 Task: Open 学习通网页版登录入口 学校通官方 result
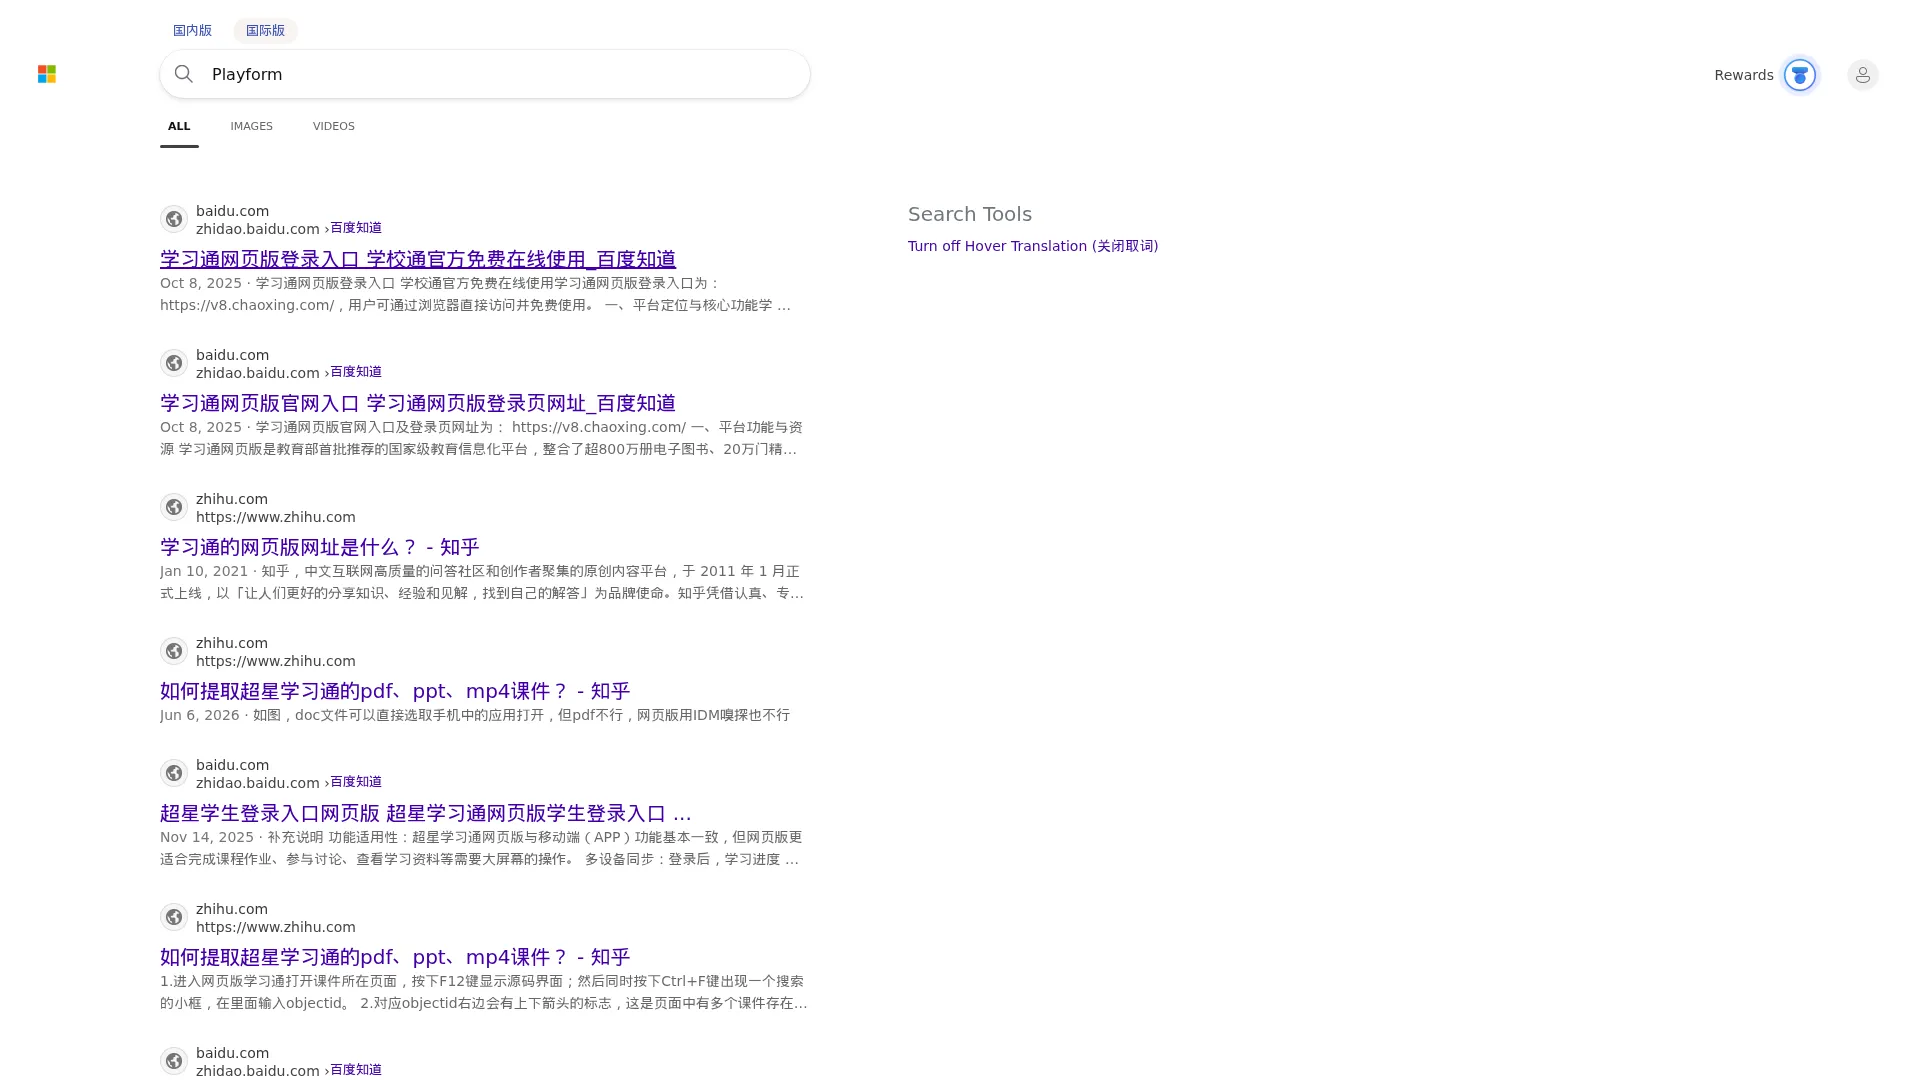pyautogui.click(x=418, y=259)
